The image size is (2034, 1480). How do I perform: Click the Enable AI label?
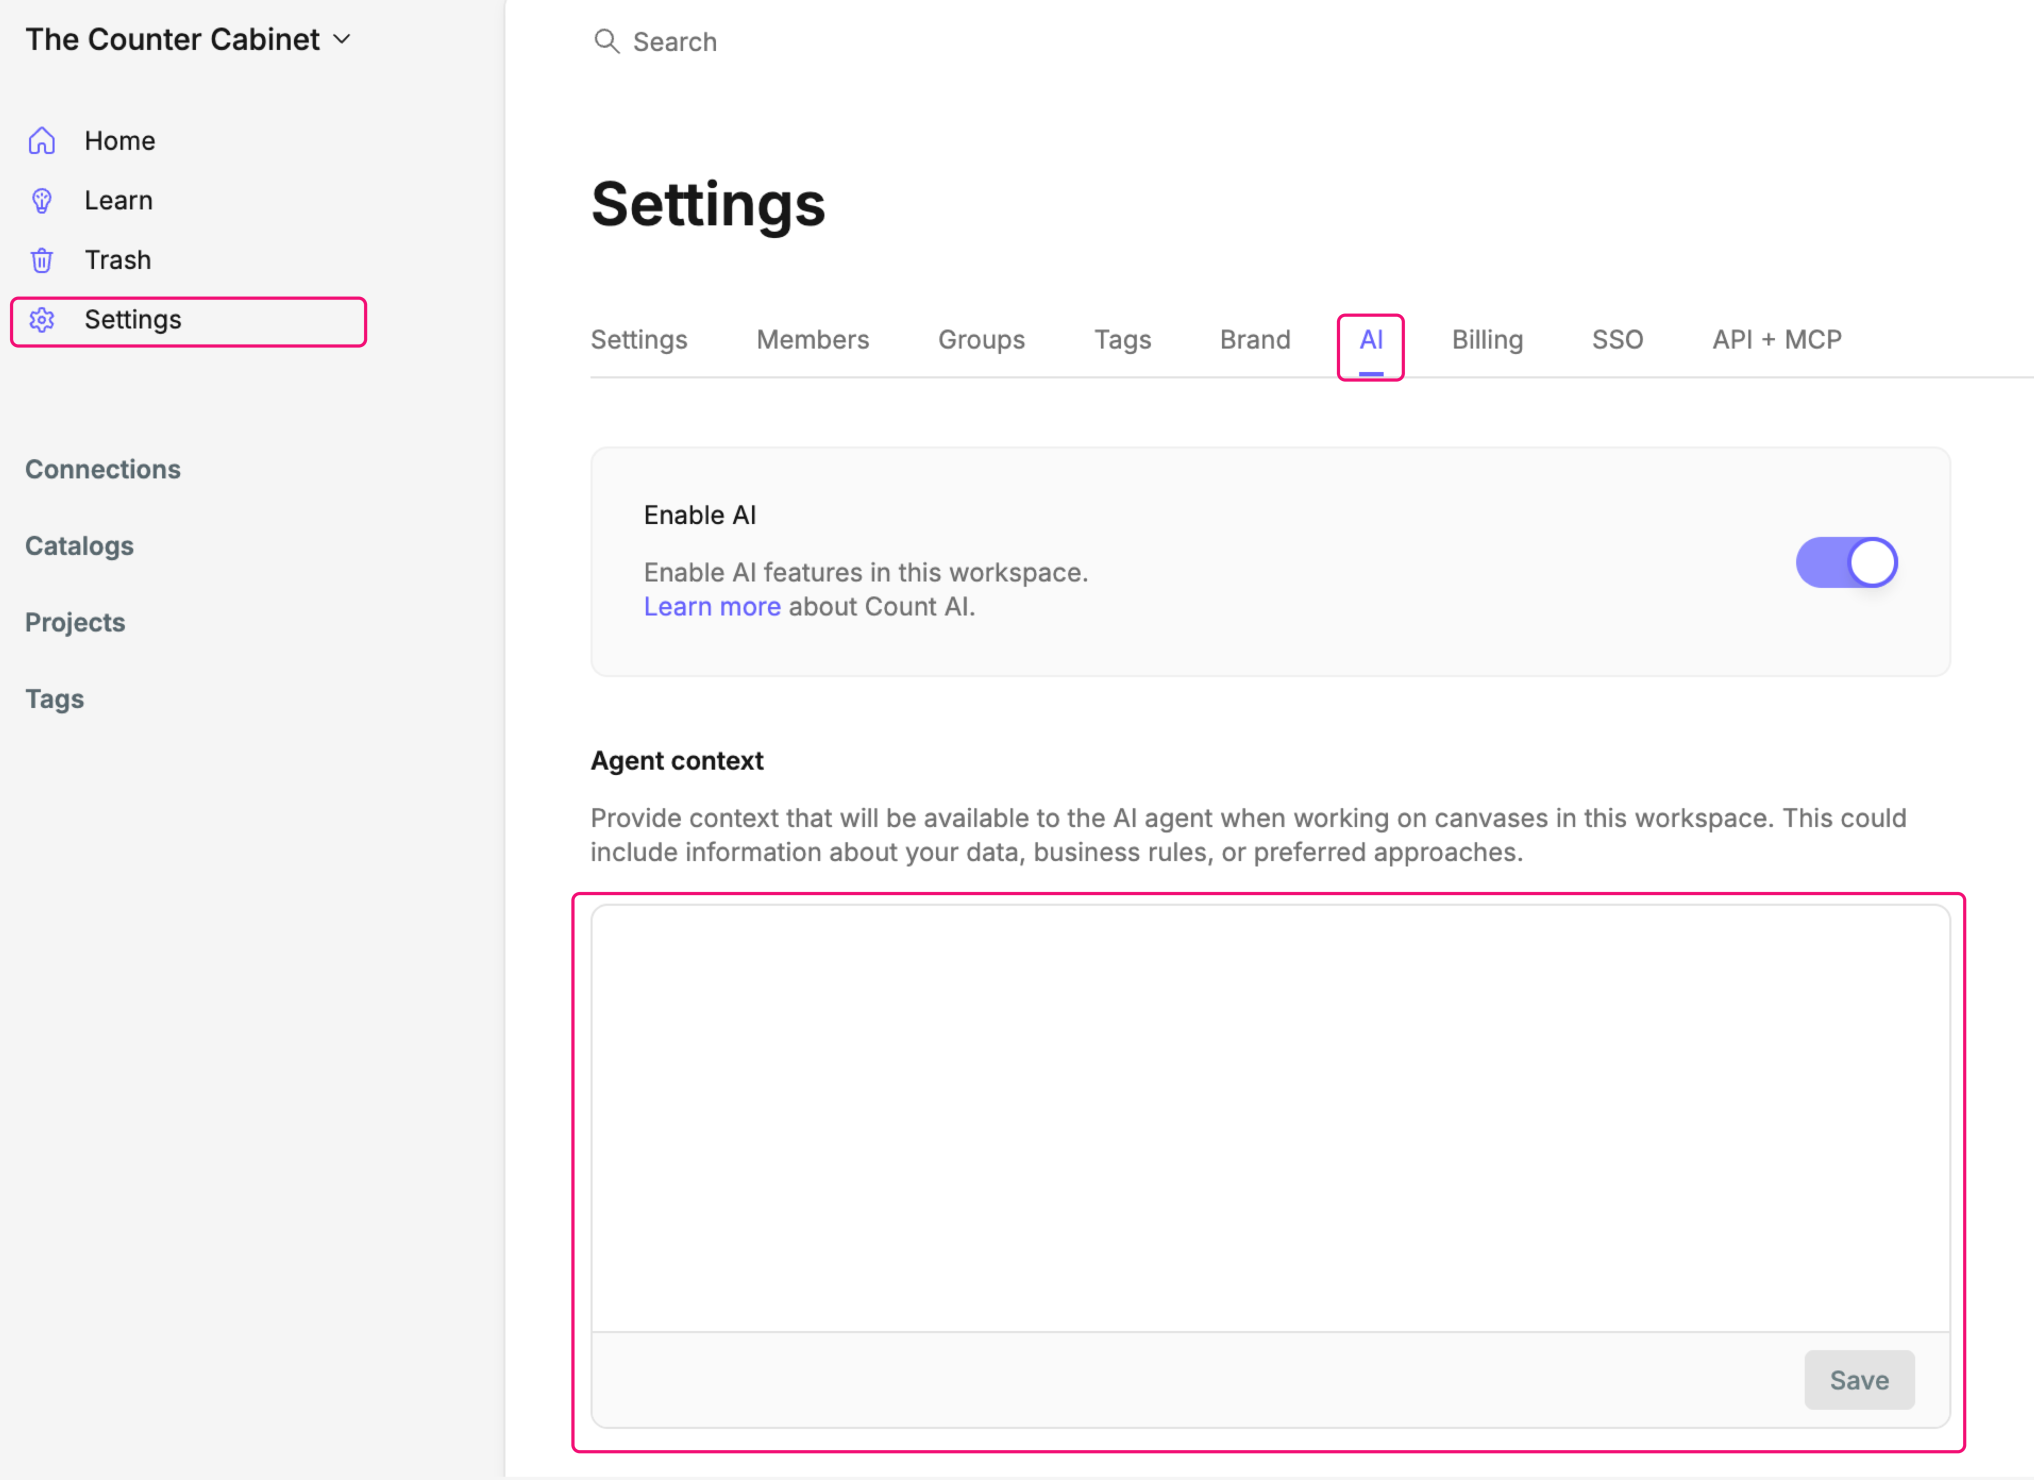point(699,515)
